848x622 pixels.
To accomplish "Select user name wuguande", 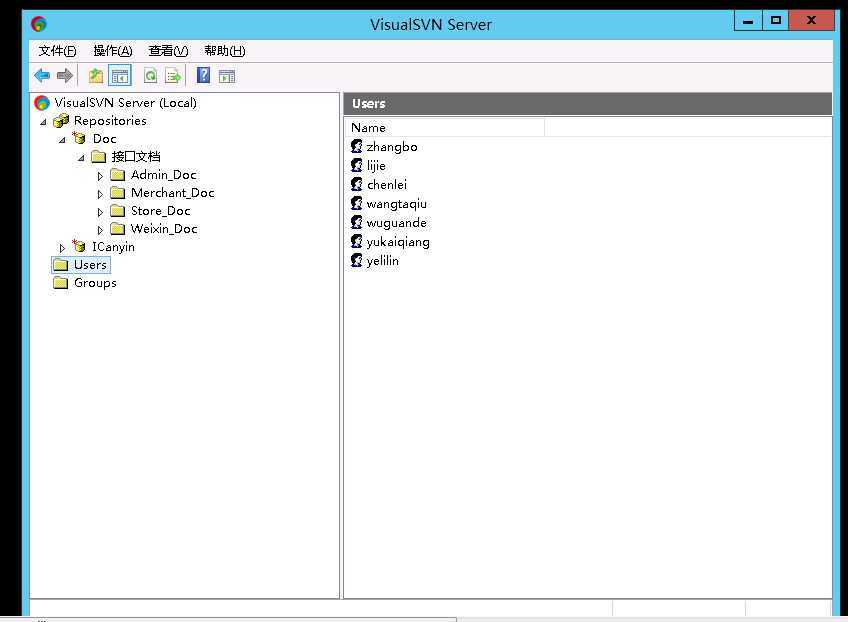I will [396, 223].
